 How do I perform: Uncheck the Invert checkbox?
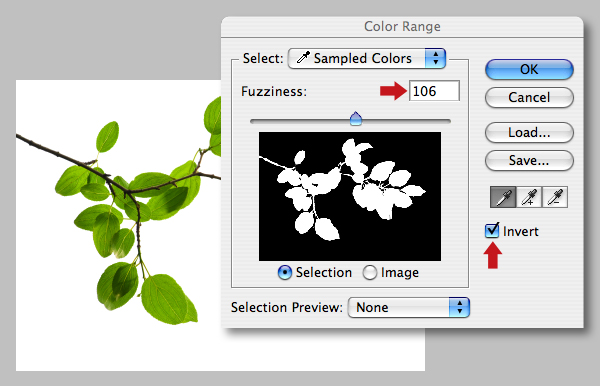tap(492, 231)
